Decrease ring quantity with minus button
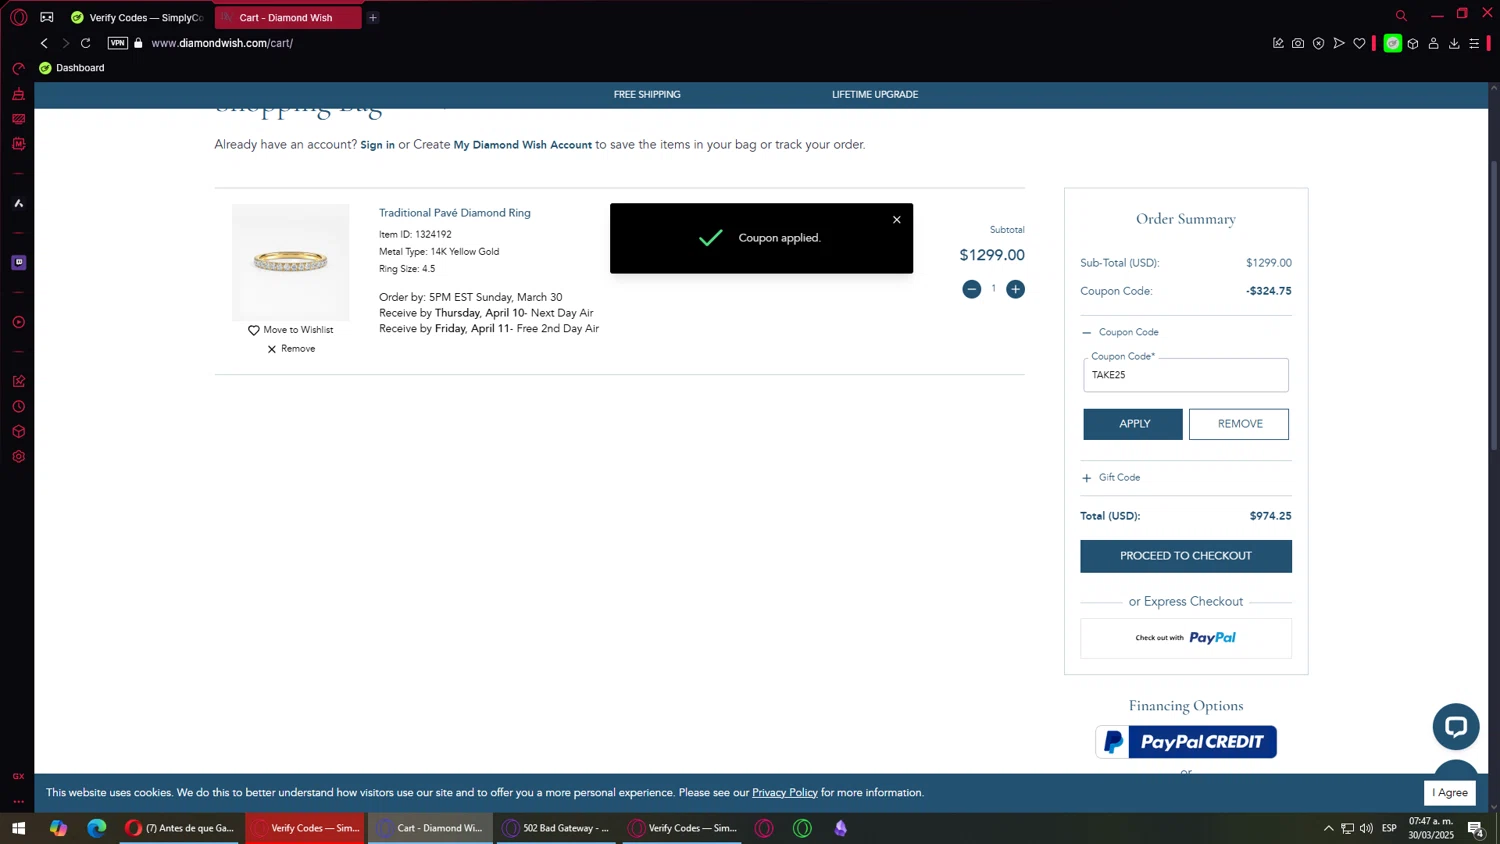Screen dimensions: 1500x844 click(x=971, y=289)
